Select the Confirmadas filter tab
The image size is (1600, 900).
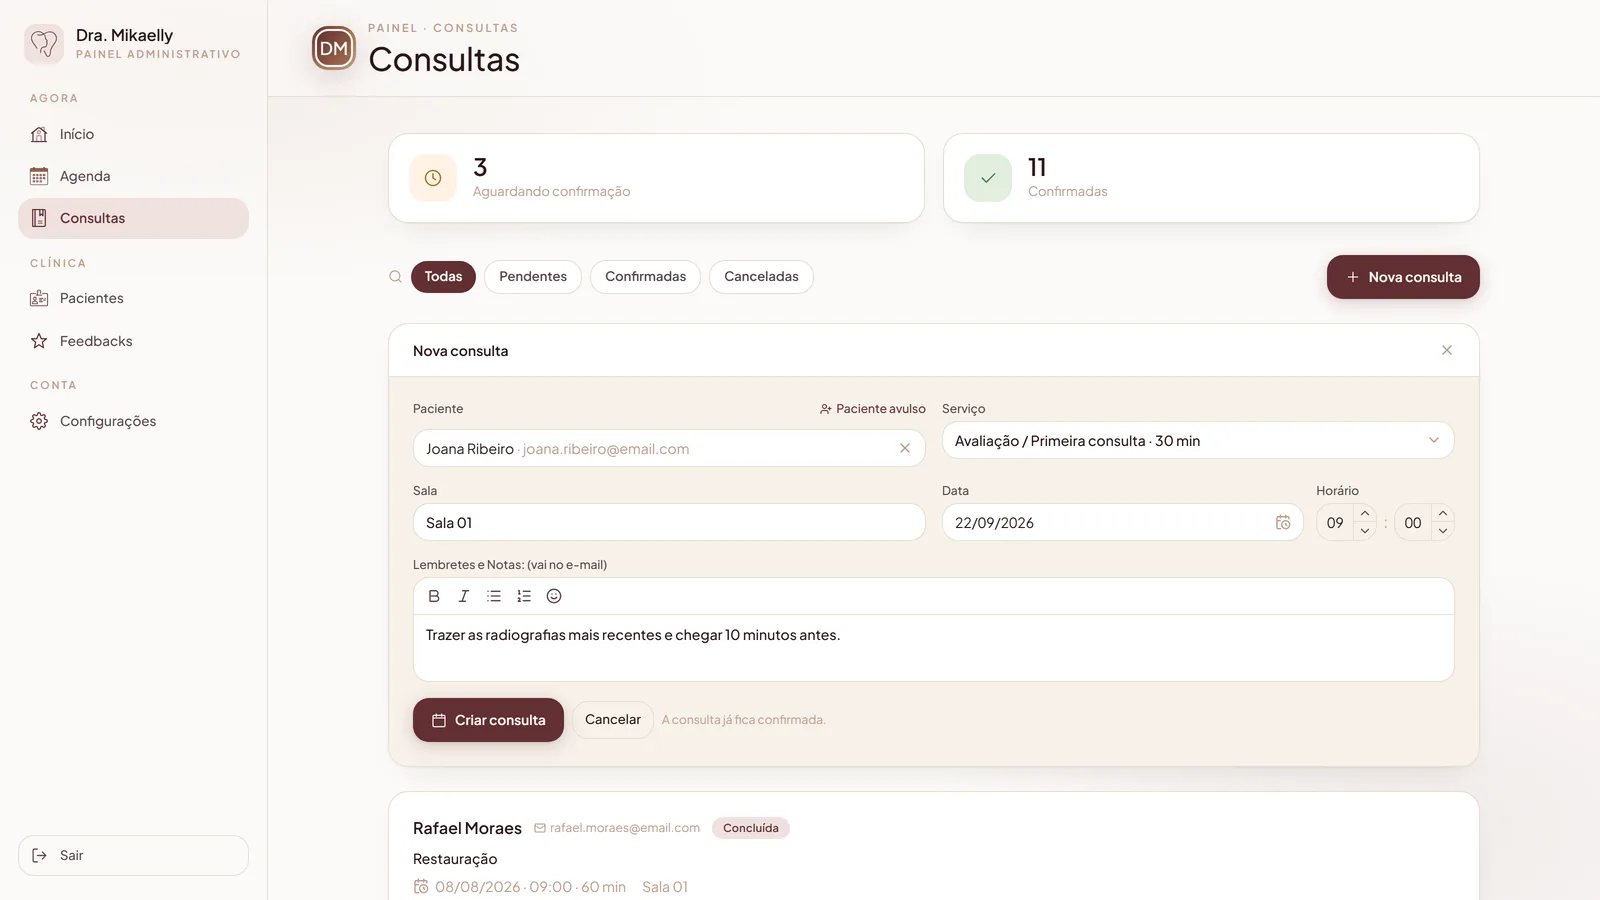tap(646, 277)
